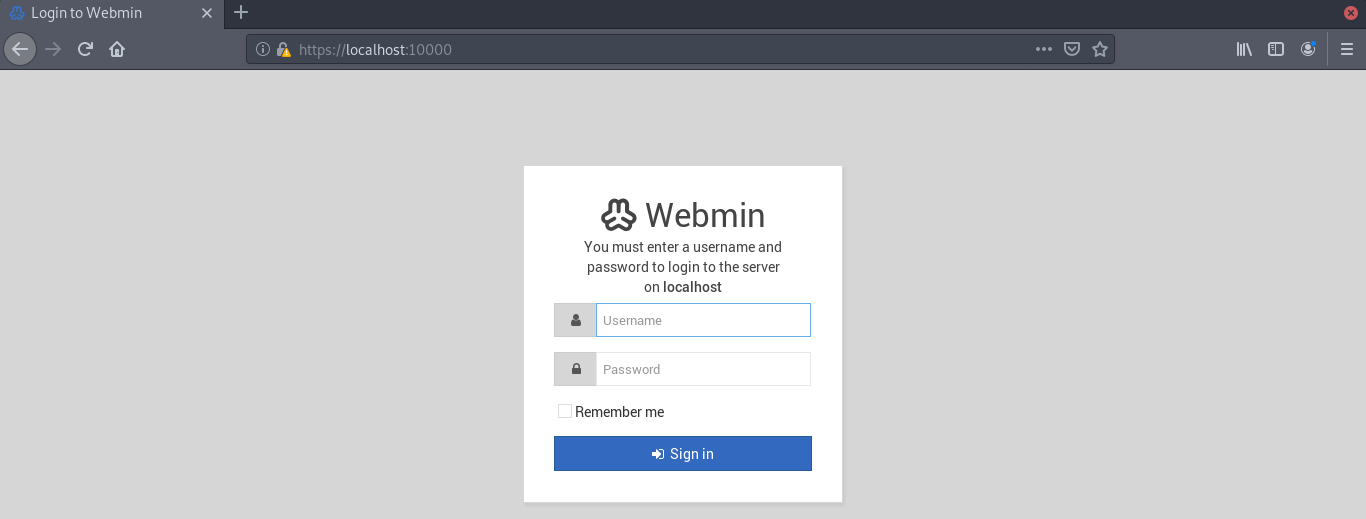1366x519 pixels.
Task: Open the Library icon
Action: [1245, 49]
